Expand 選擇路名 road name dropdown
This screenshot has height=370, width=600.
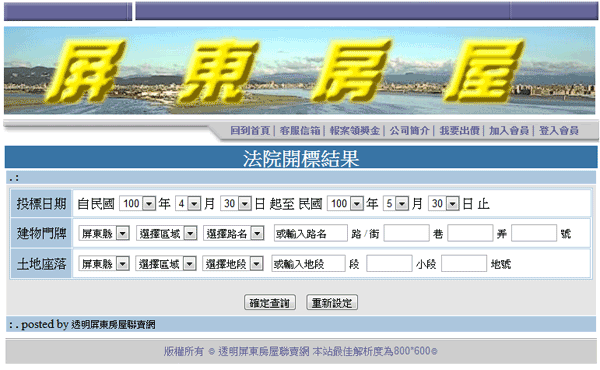pyautogui.click(x=234, y=233)
